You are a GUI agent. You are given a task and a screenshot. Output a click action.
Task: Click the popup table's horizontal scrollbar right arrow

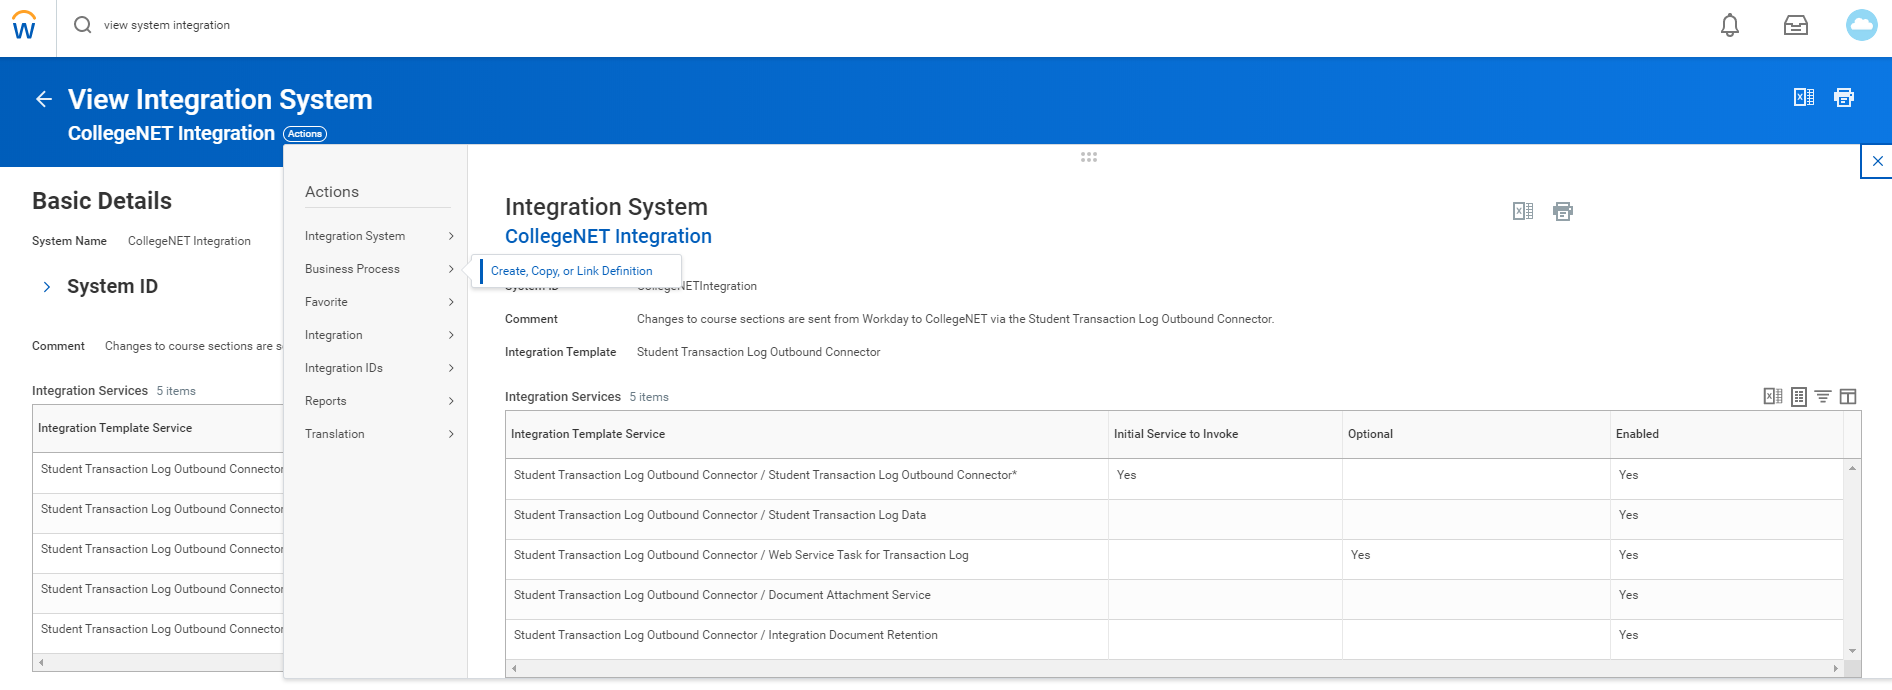coord(1836,668)
